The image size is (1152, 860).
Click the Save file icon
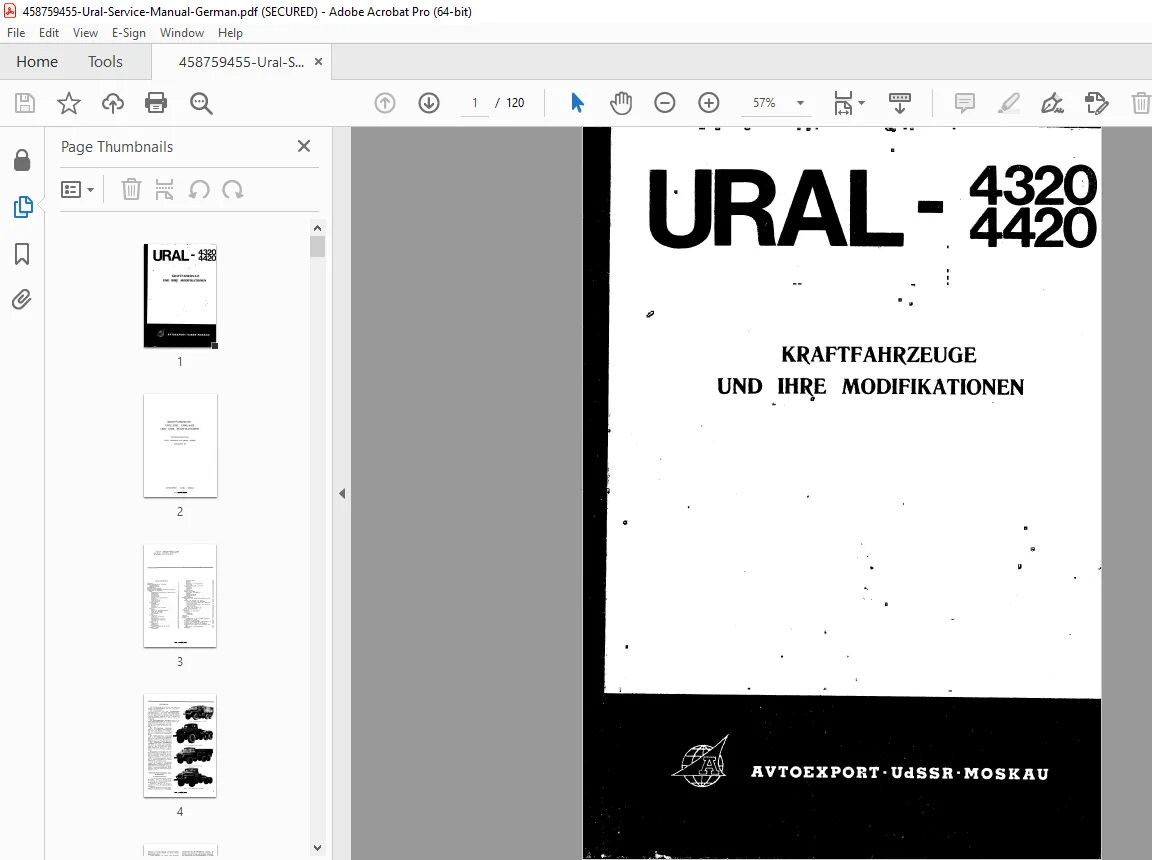(x=25, y=103)
